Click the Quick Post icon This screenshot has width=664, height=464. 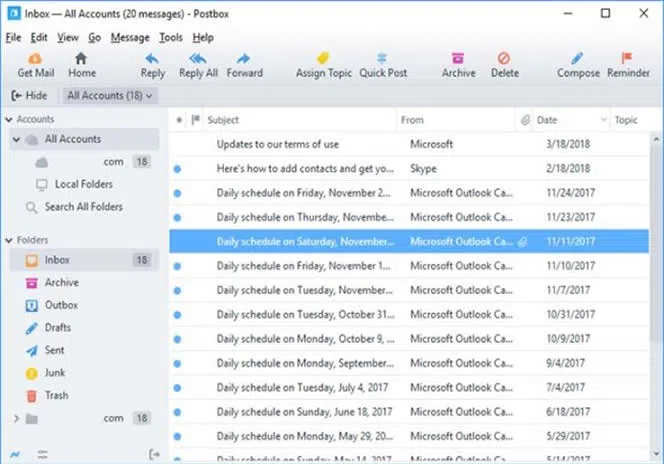coord(383,59)
